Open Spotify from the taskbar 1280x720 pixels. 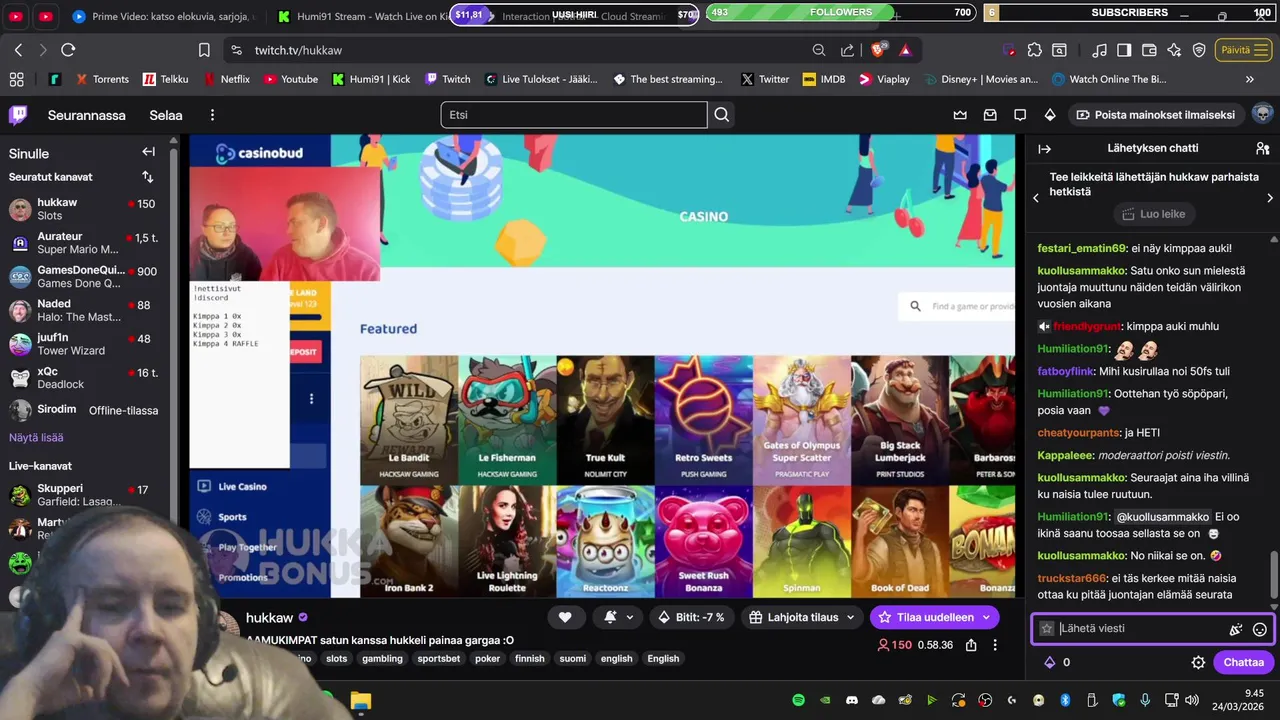coord(798,700)
